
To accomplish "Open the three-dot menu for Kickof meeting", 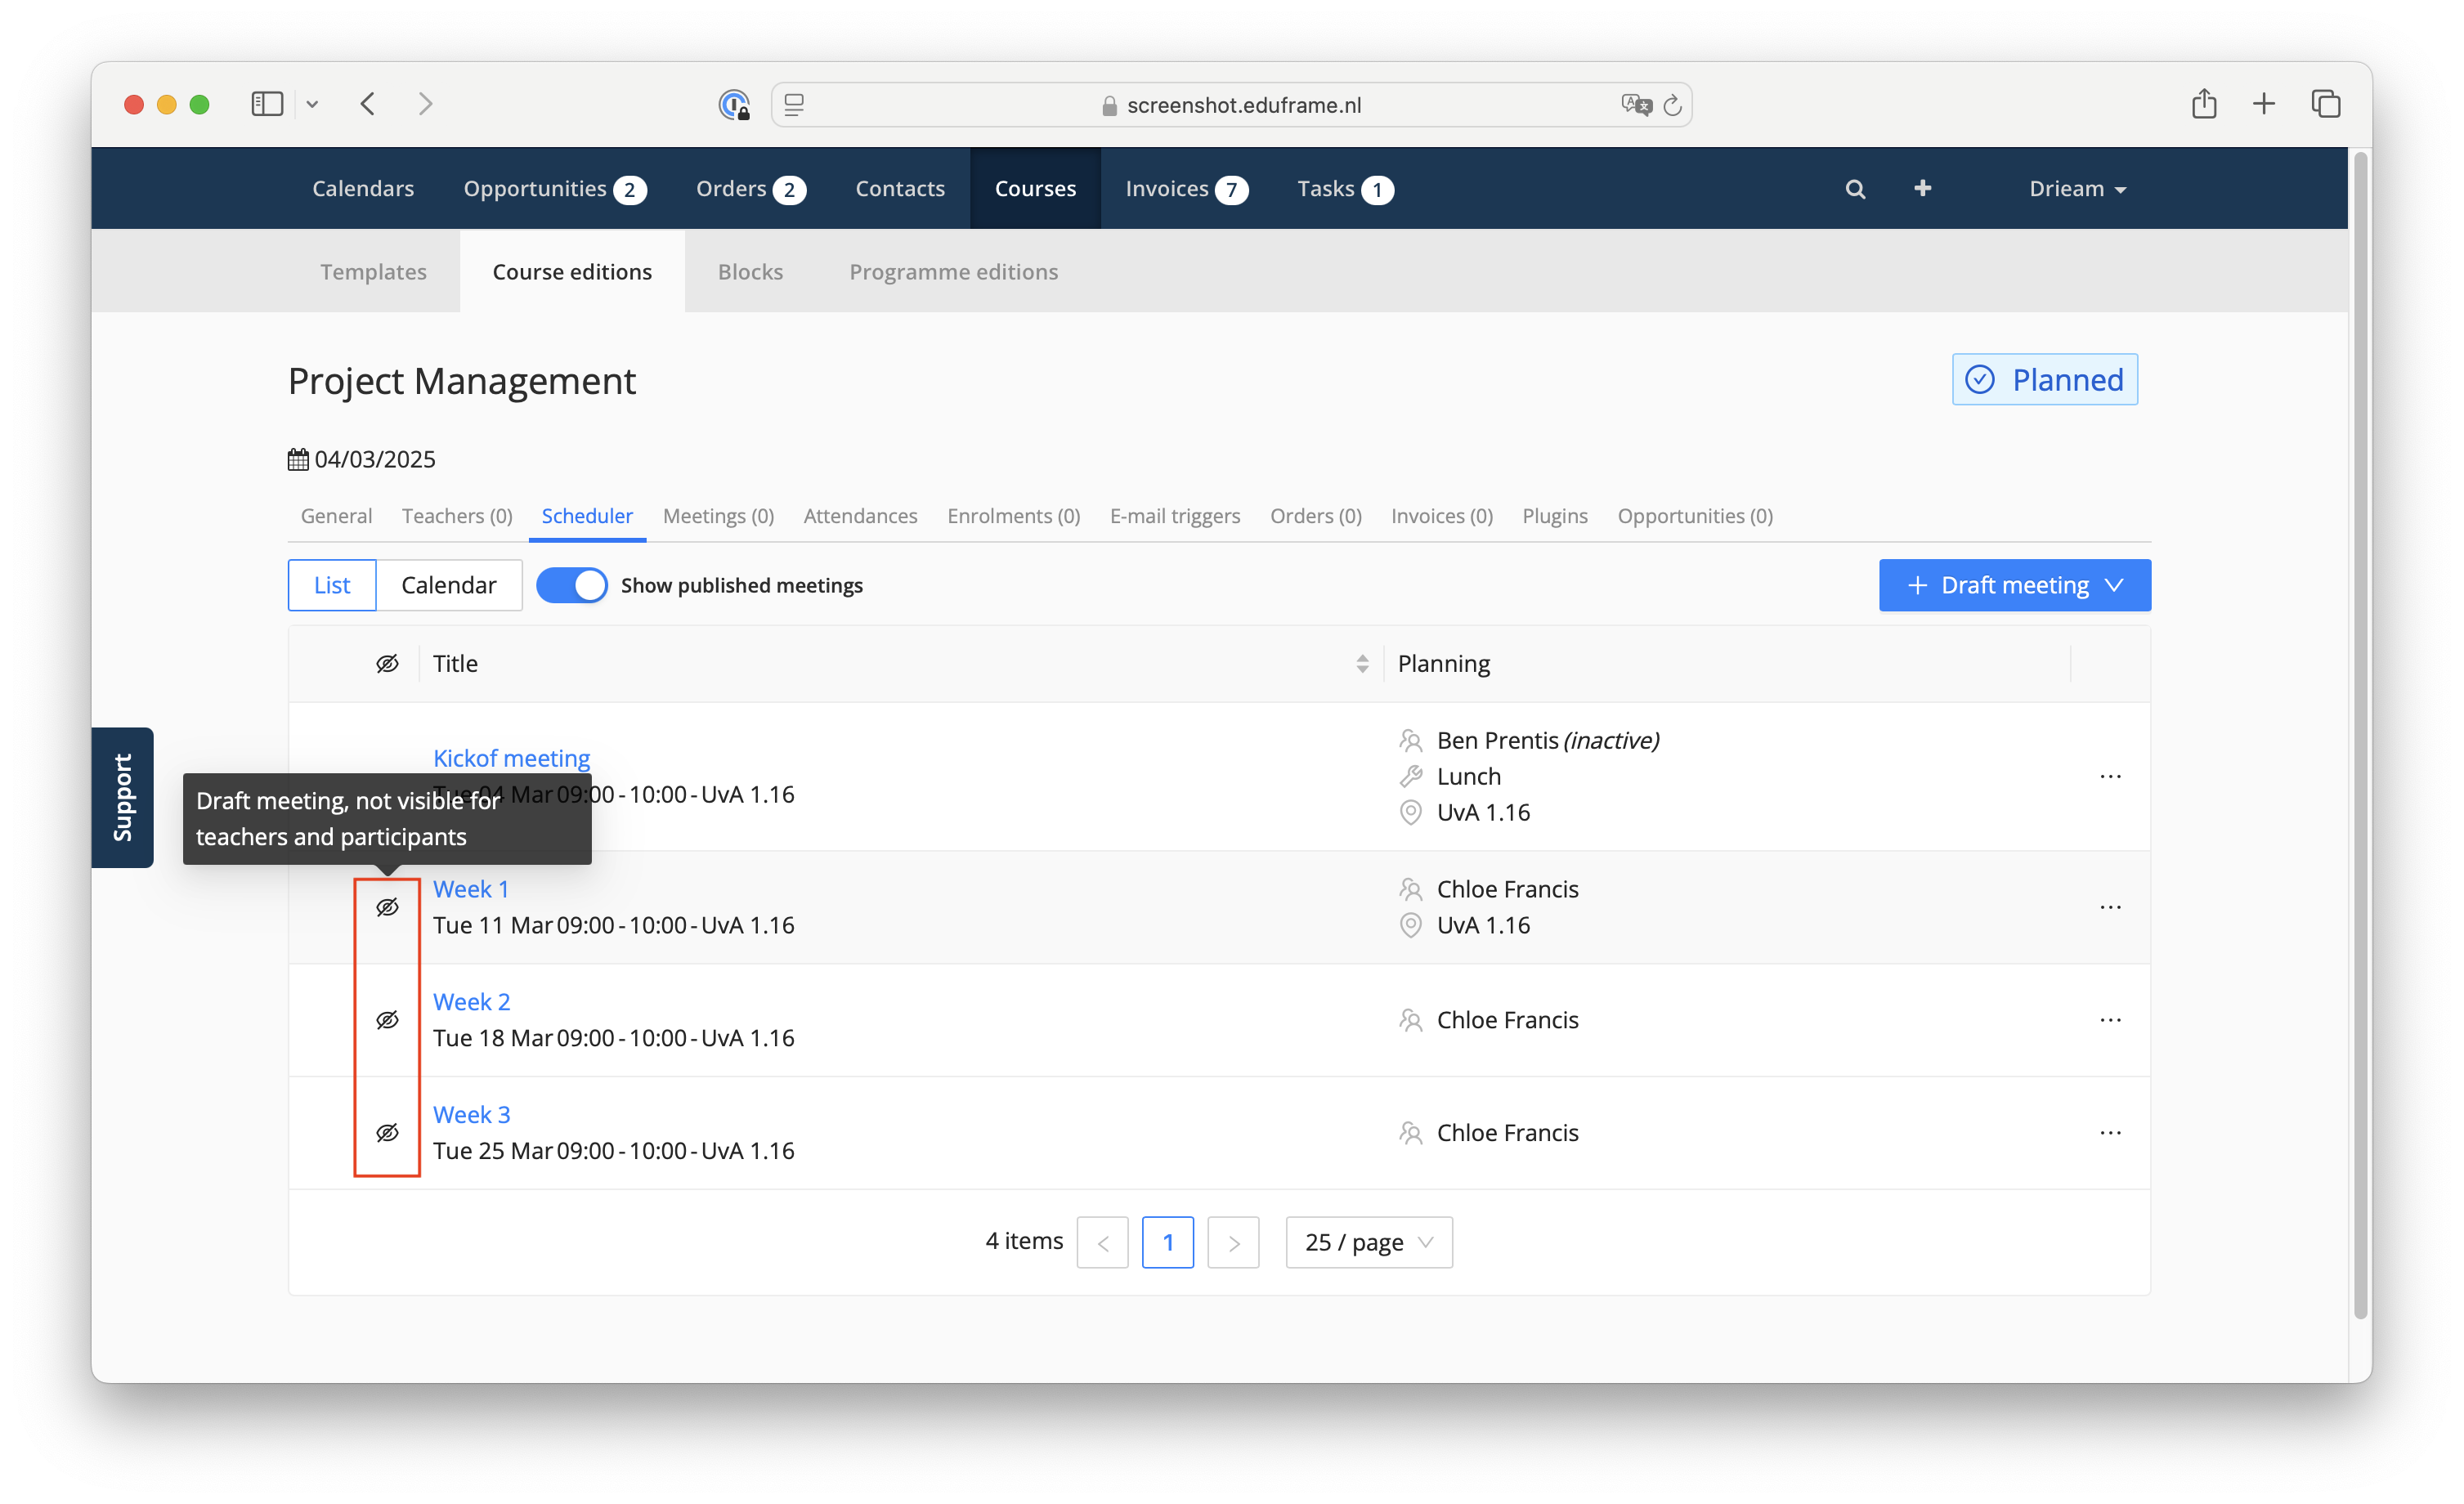I will (2110, 777).
